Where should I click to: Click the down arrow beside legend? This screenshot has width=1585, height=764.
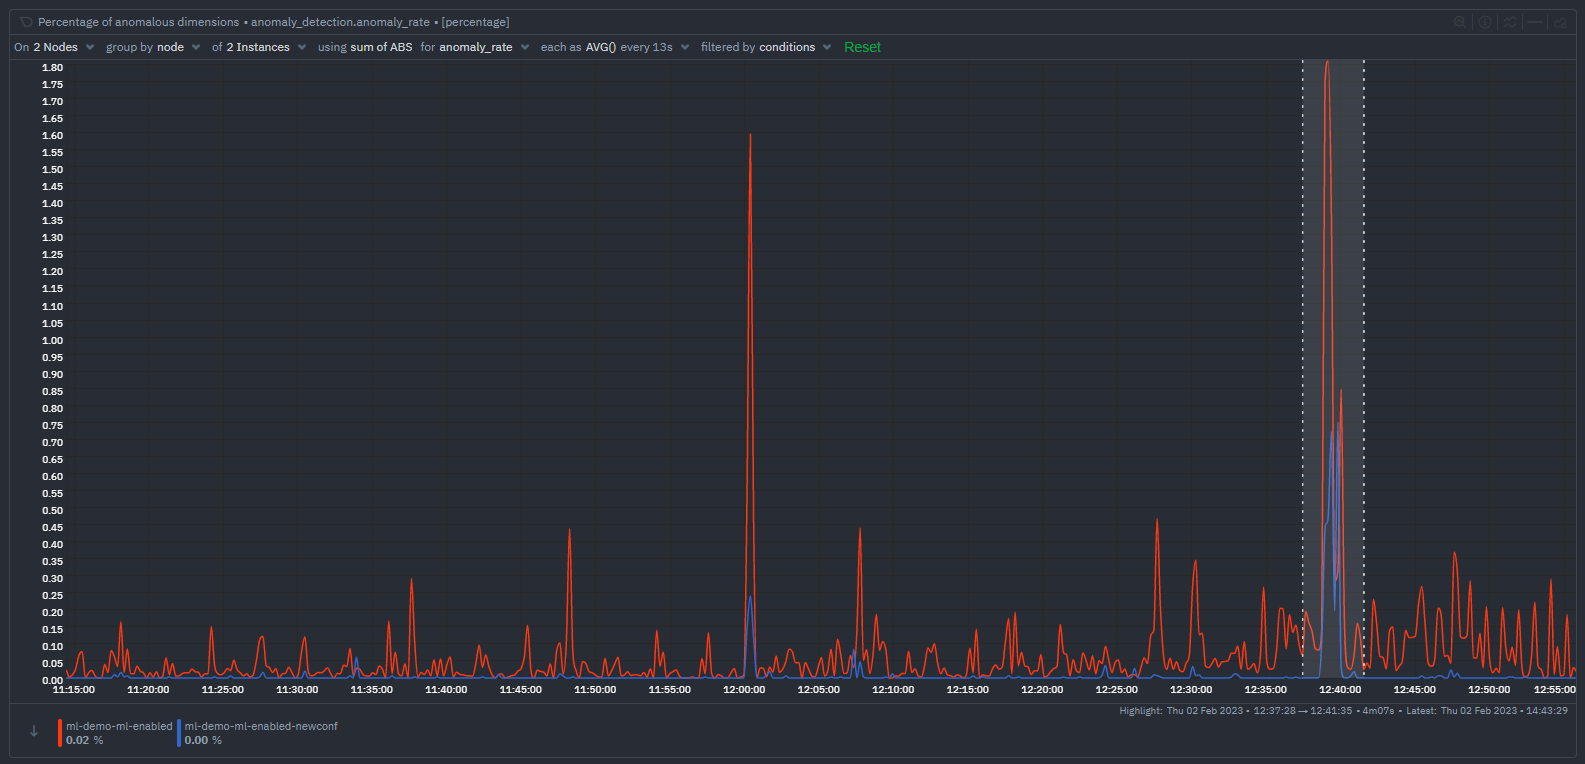34,732
